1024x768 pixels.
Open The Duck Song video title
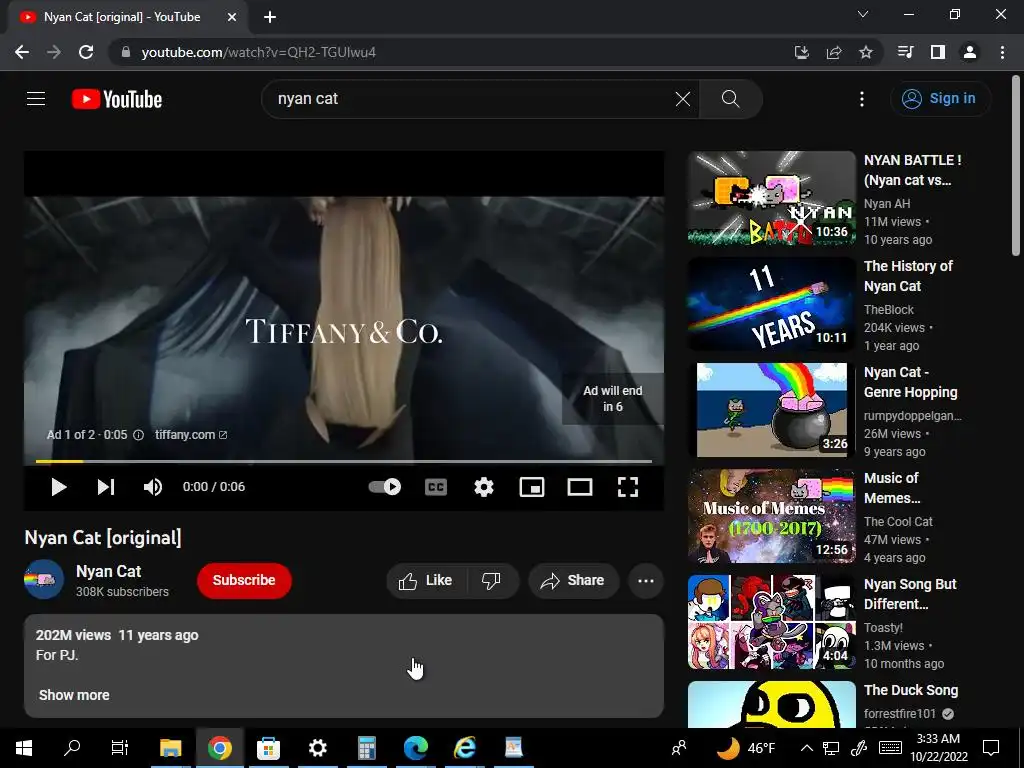[x=911, y=690]
